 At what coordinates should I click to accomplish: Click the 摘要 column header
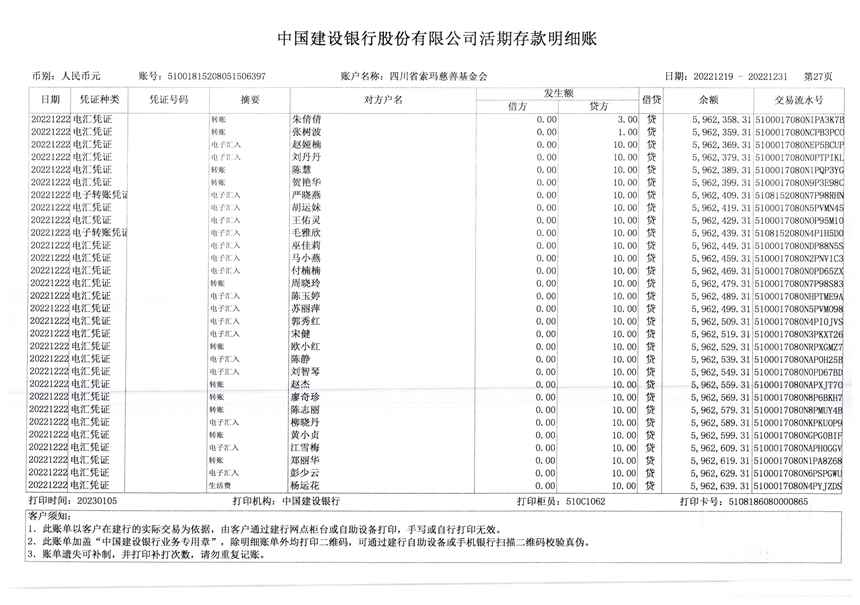pyautogui.click(x=250, y=99)
